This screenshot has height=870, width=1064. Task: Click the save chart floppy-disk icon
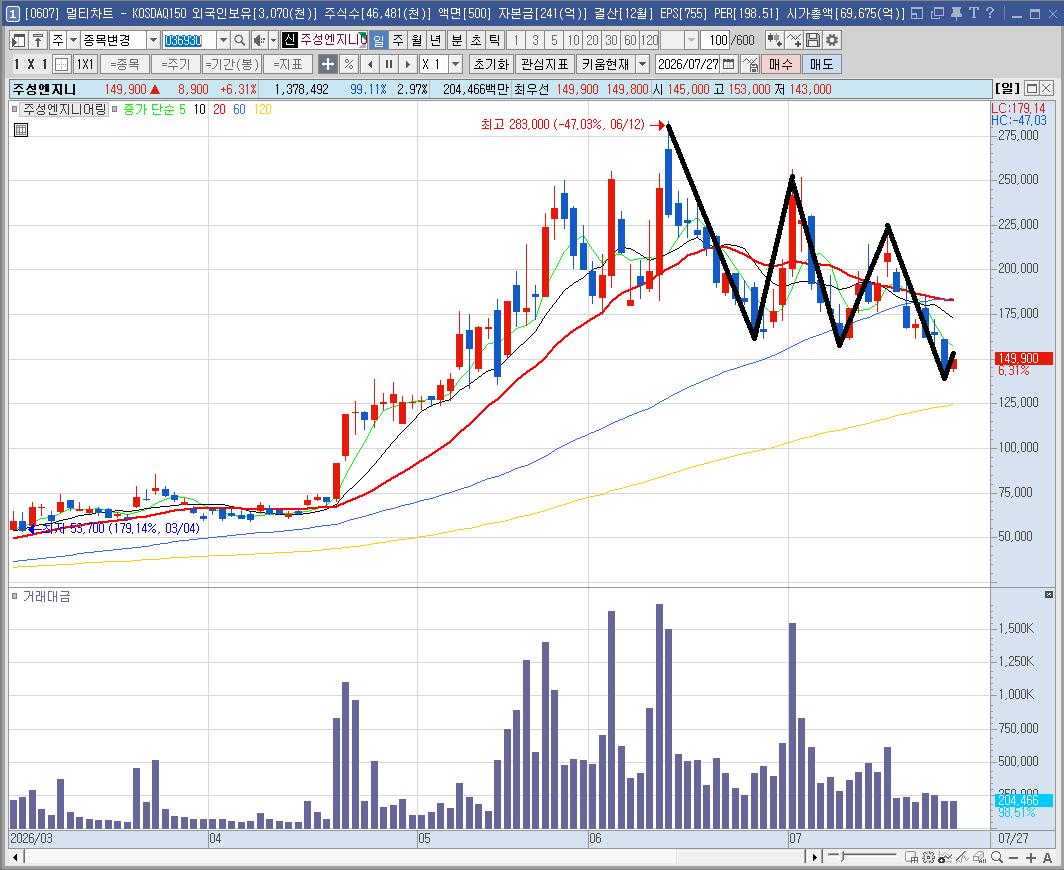813,41
